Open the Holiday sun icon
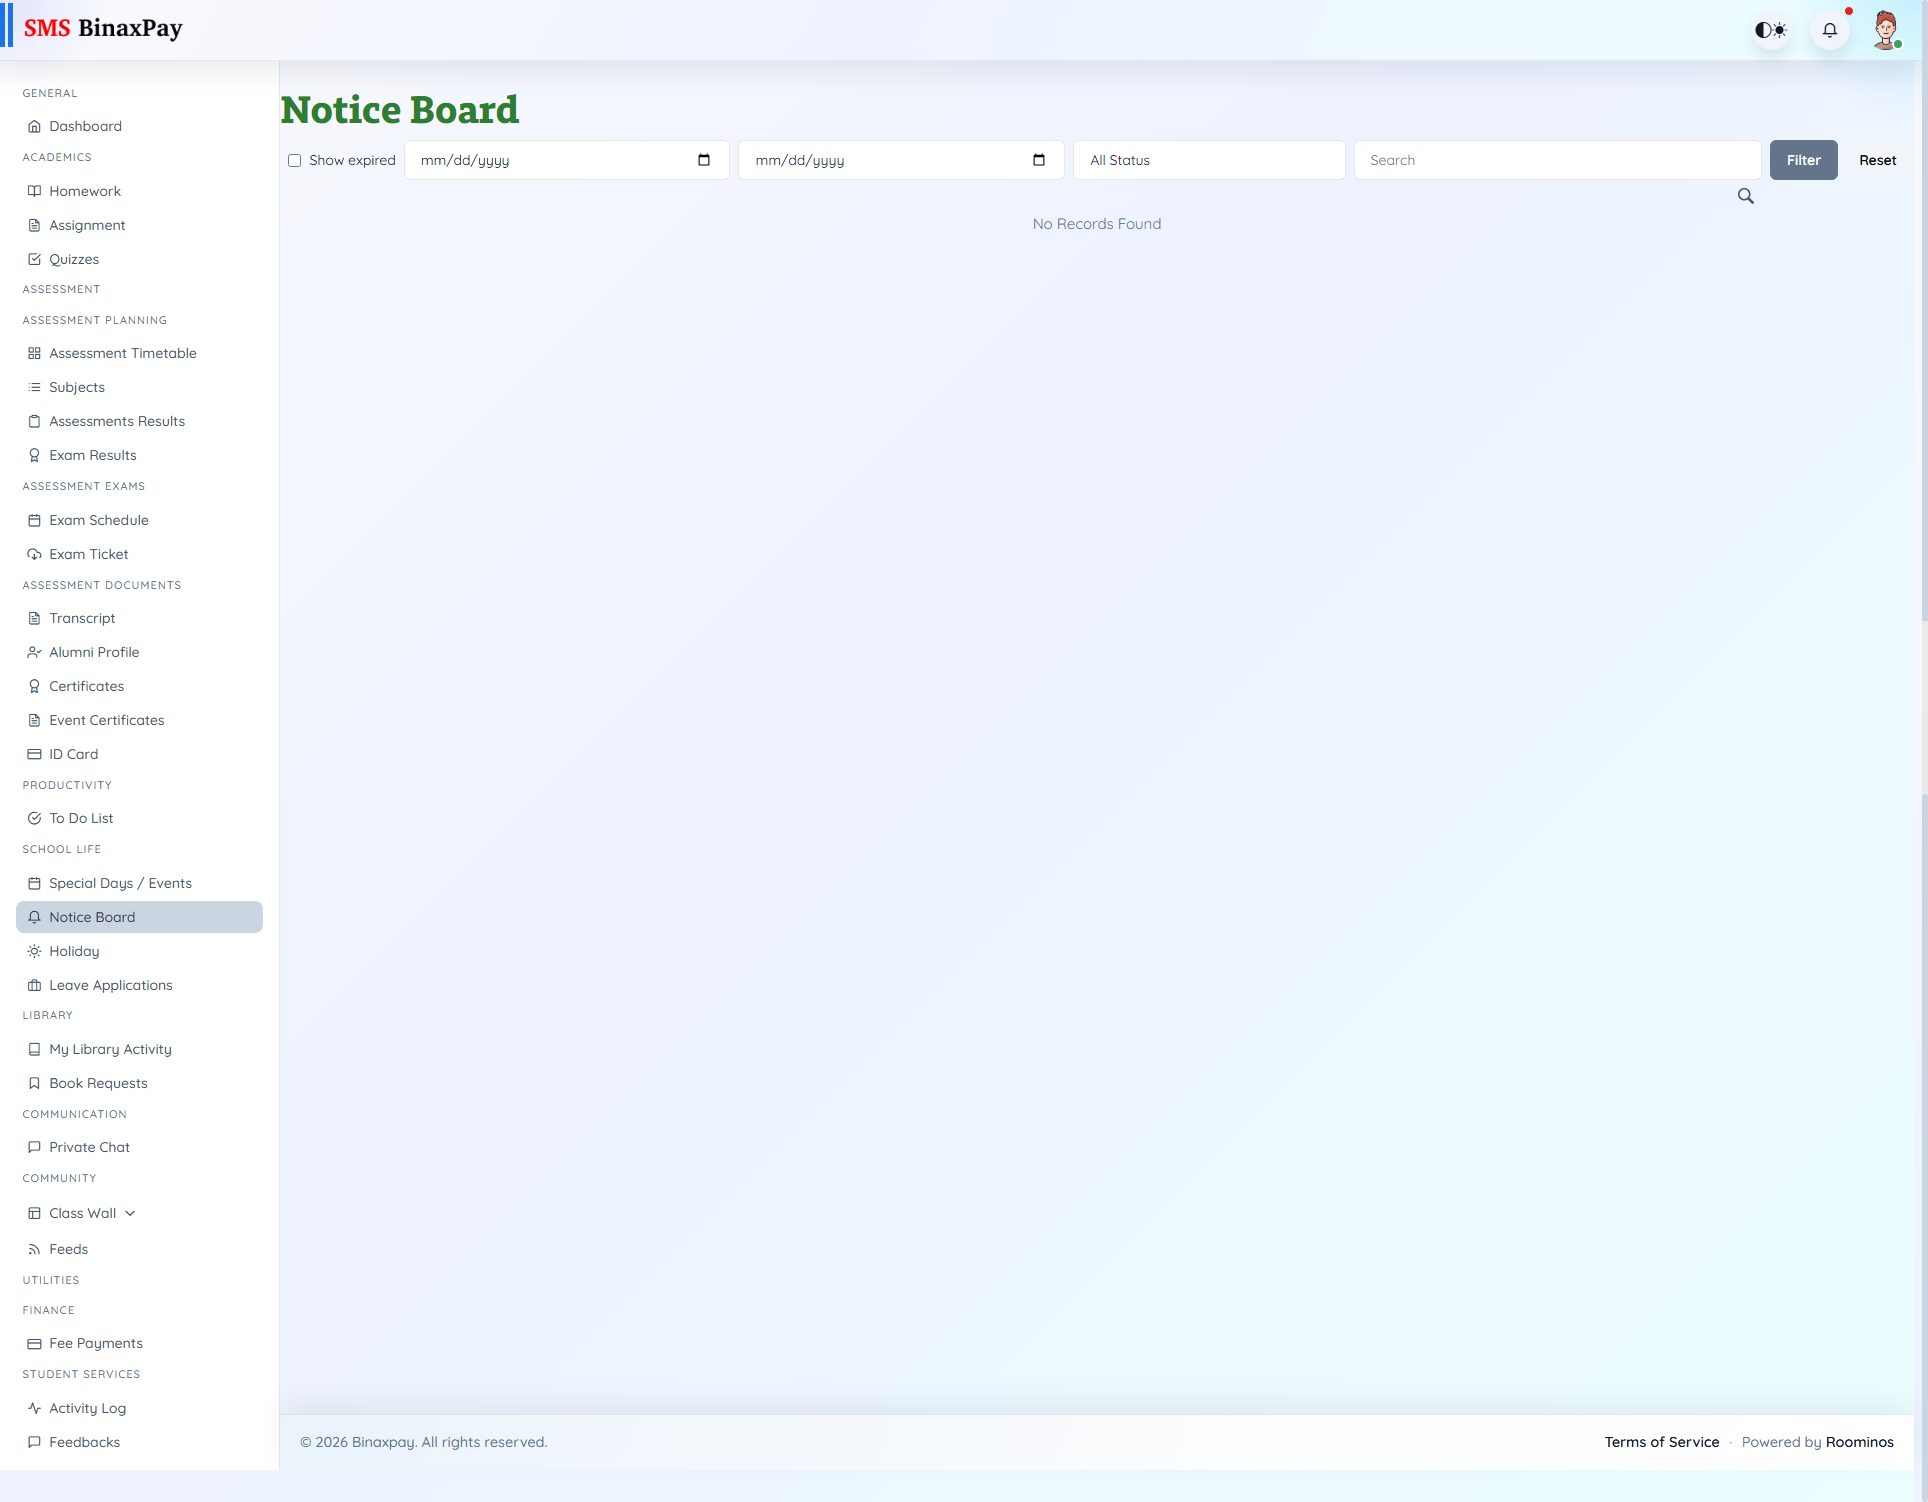 click(x=33, y=950)
